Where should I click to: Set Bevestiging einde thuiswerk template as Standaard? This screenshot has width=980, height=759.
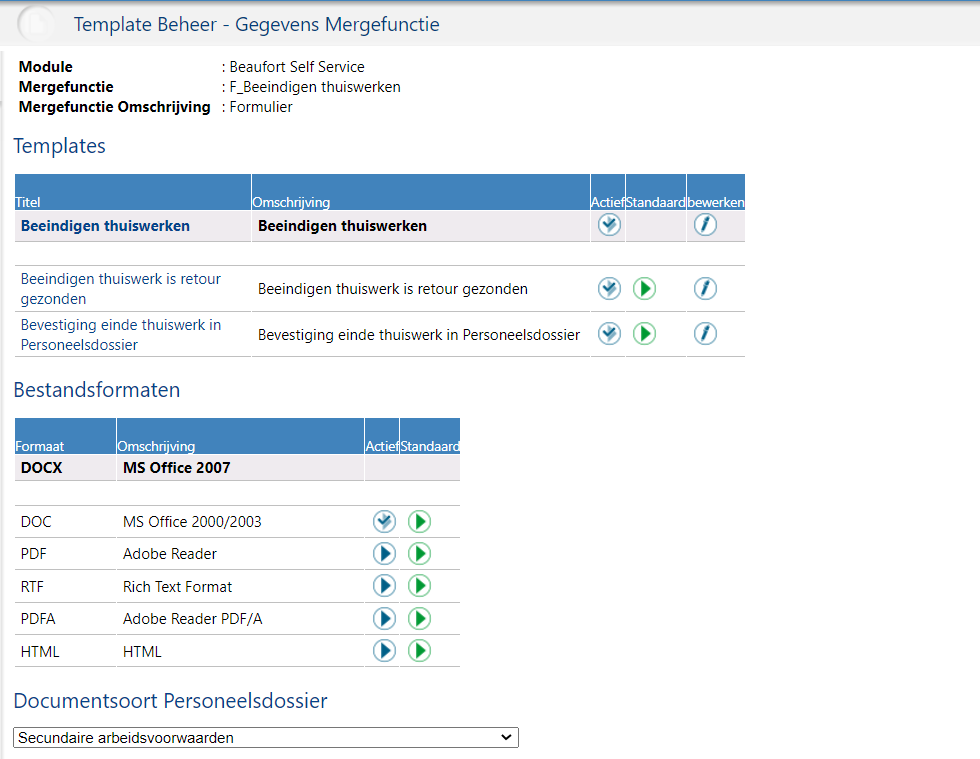tap(644, 334)
